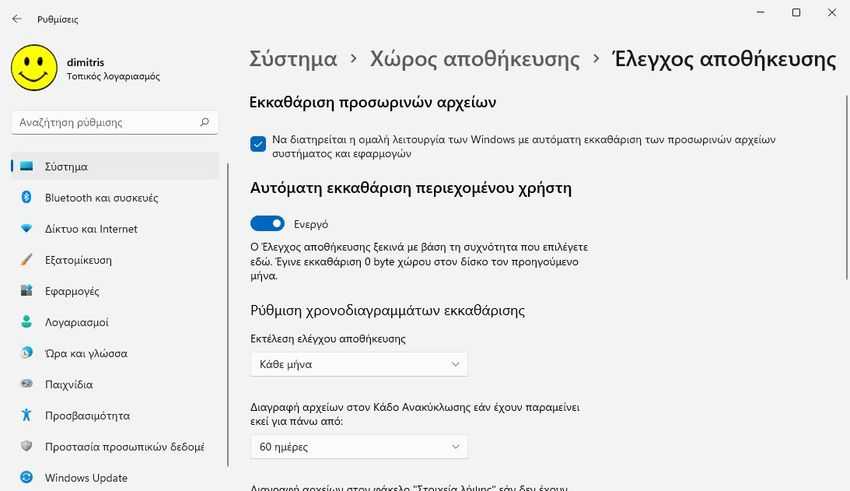
Task: Go back using the back arrow
Action: pyautogui.click(x=17, y=19)
